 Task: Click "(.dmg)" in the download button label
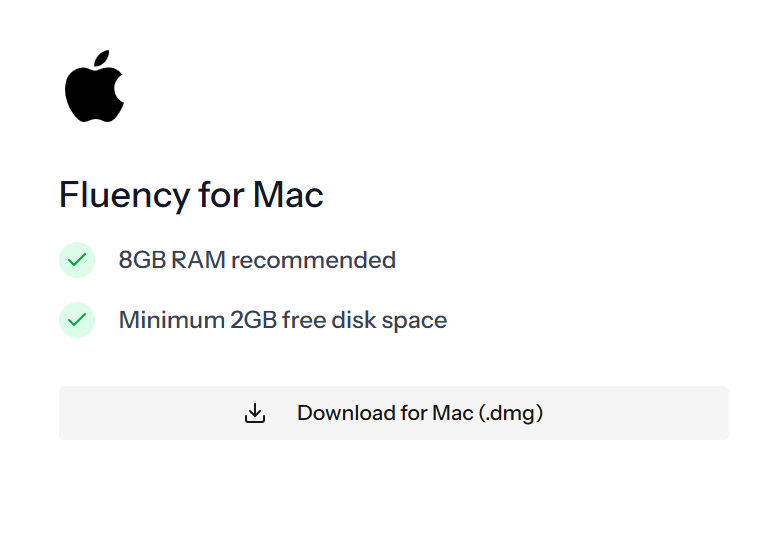510,414
